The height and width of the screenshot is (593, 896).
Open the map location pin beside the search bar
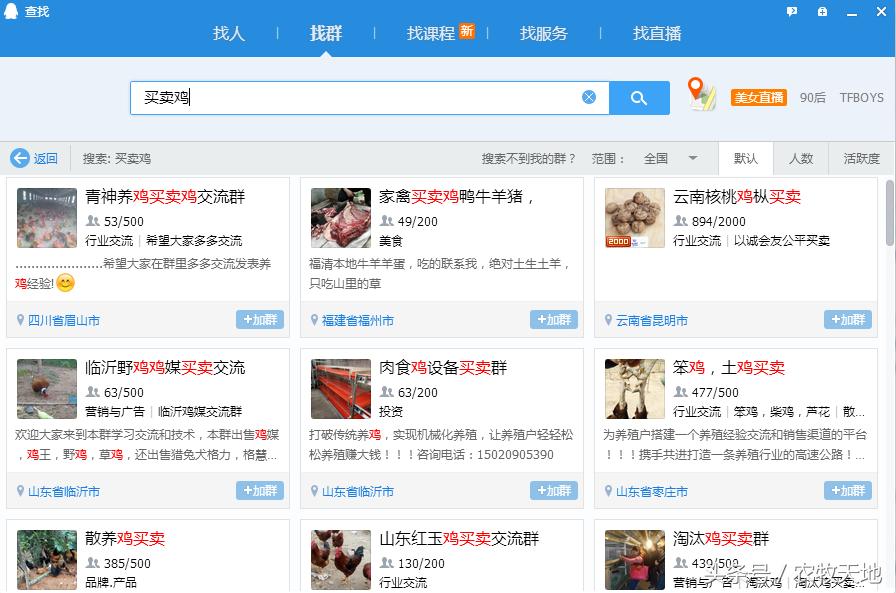pyautogui.click(x=700, y=93)
